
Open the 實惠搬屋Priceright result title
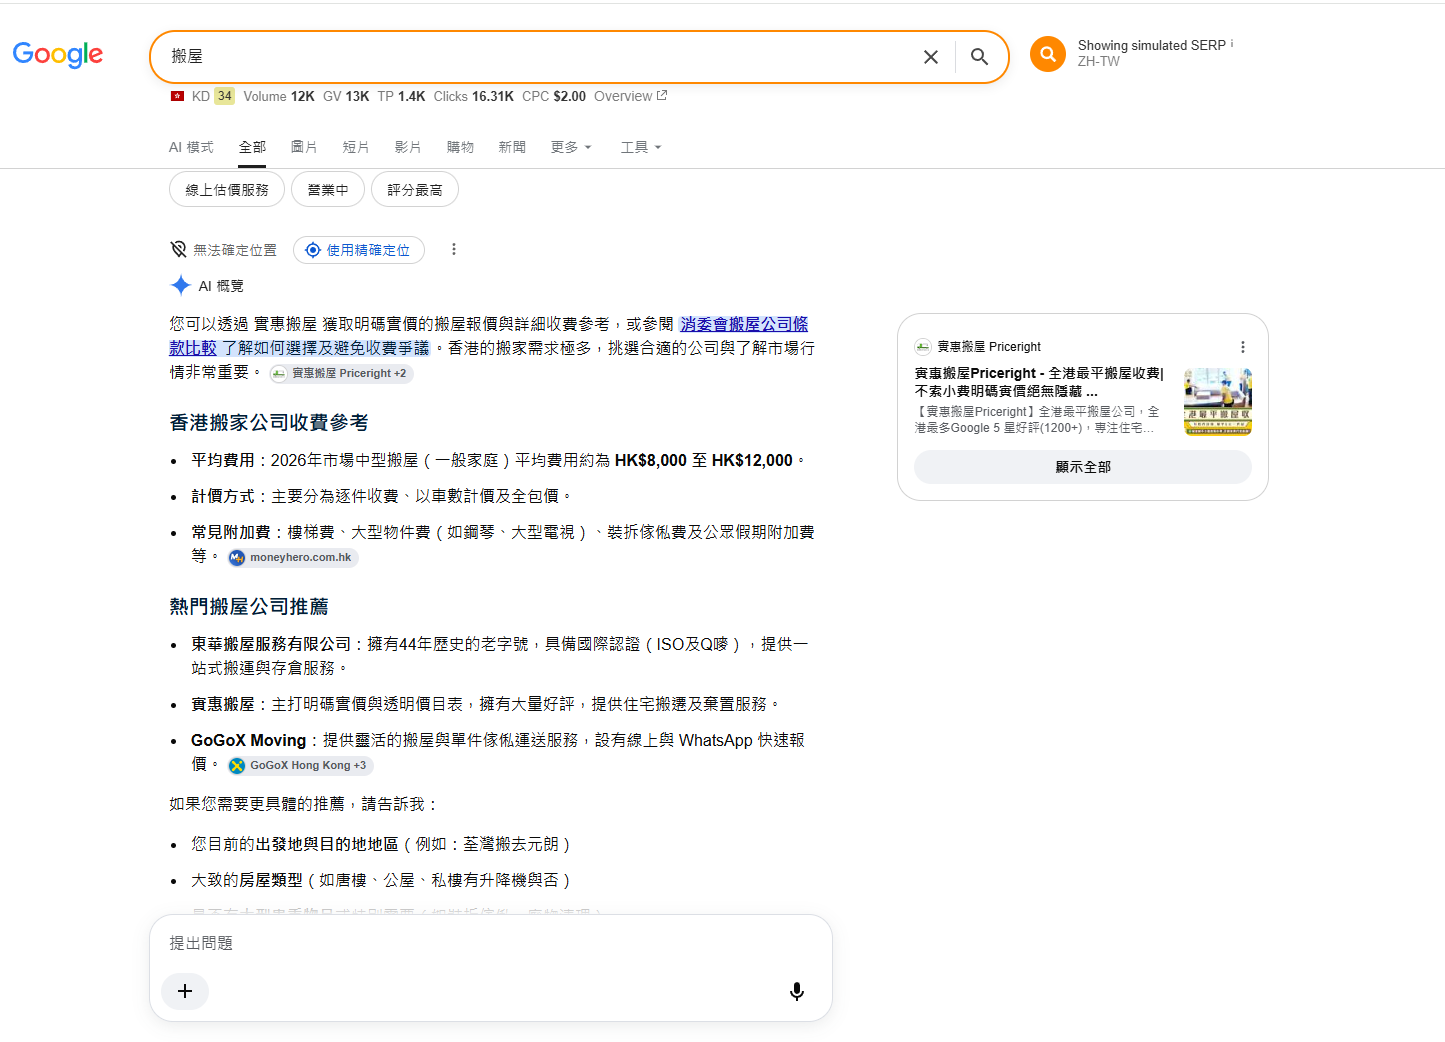coord(1039,382)
